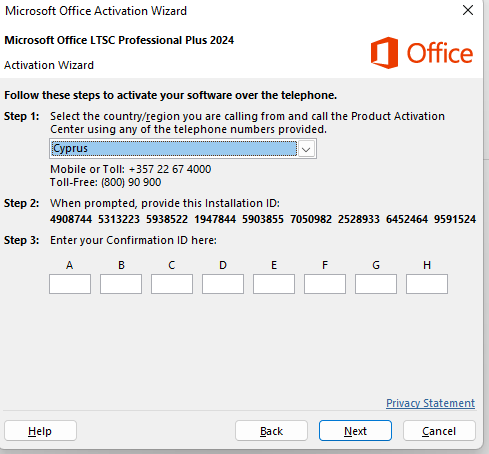Click Confirmation ID field C
Screen dimensions: 489x454
point(172,284)
